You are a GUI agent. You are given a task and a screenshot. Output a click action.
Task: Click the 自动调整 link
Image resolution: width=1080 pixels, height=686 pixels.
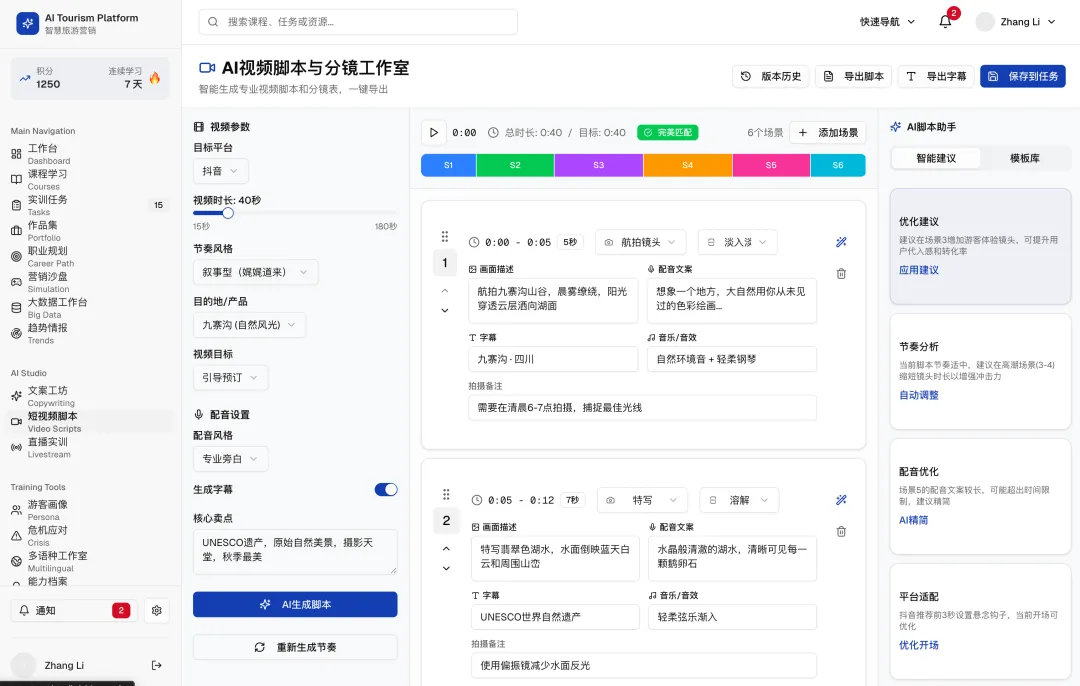pyautogui.click(x=919, y=395)
